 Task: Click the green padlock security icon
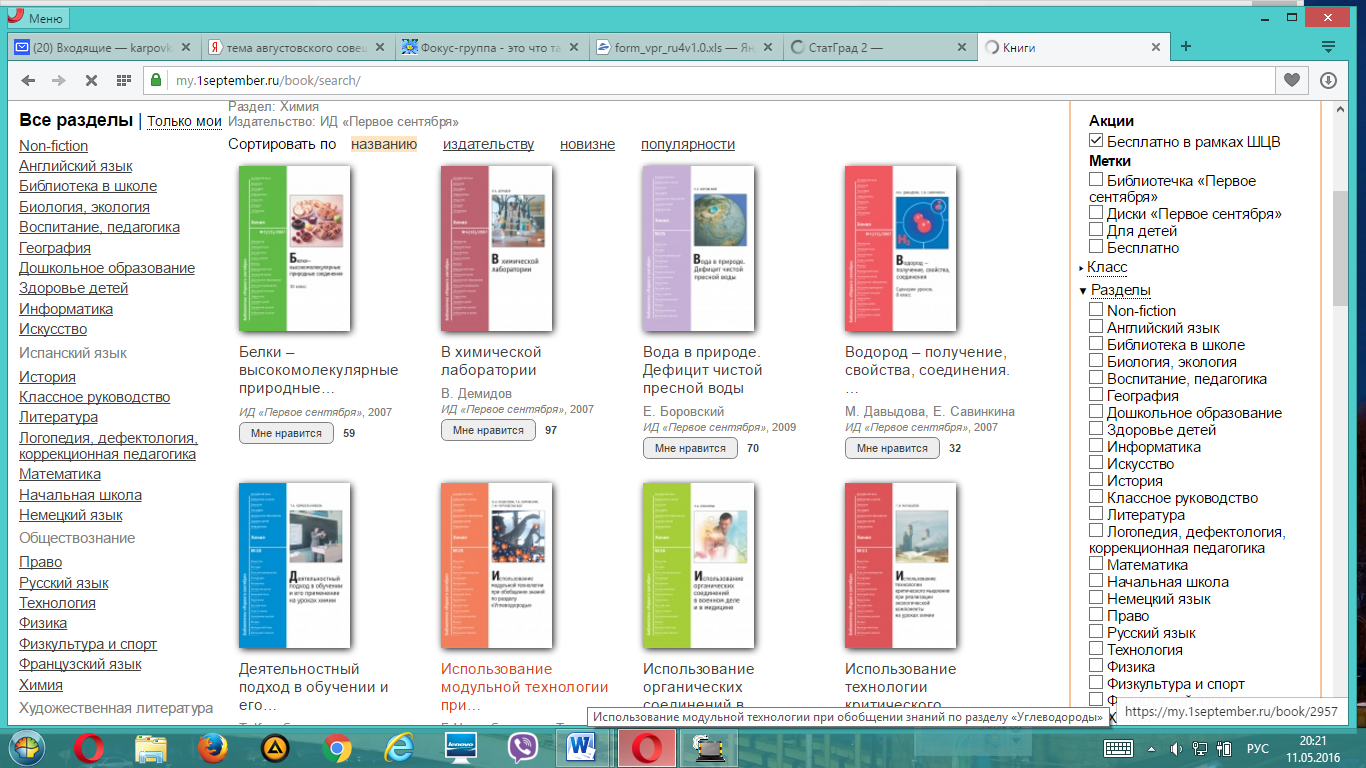pos(156,80)
